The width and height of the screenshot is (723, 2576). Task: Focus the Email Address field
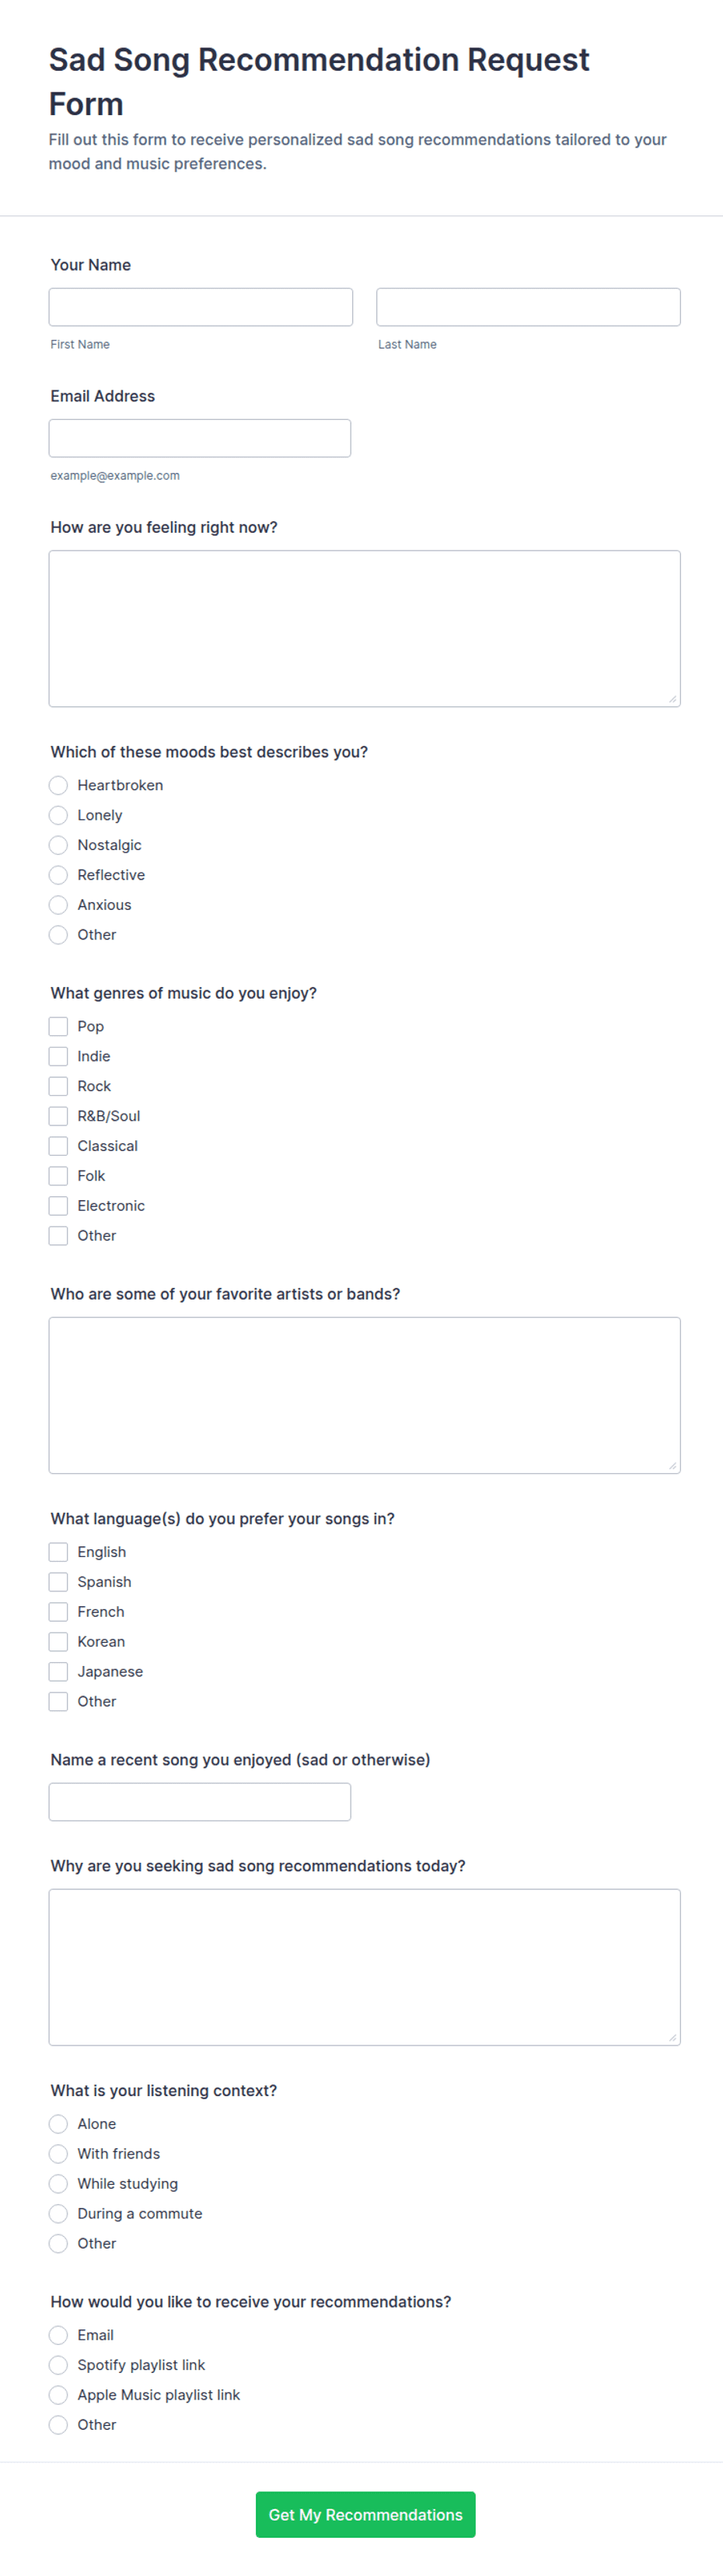[x=200, y=438]
